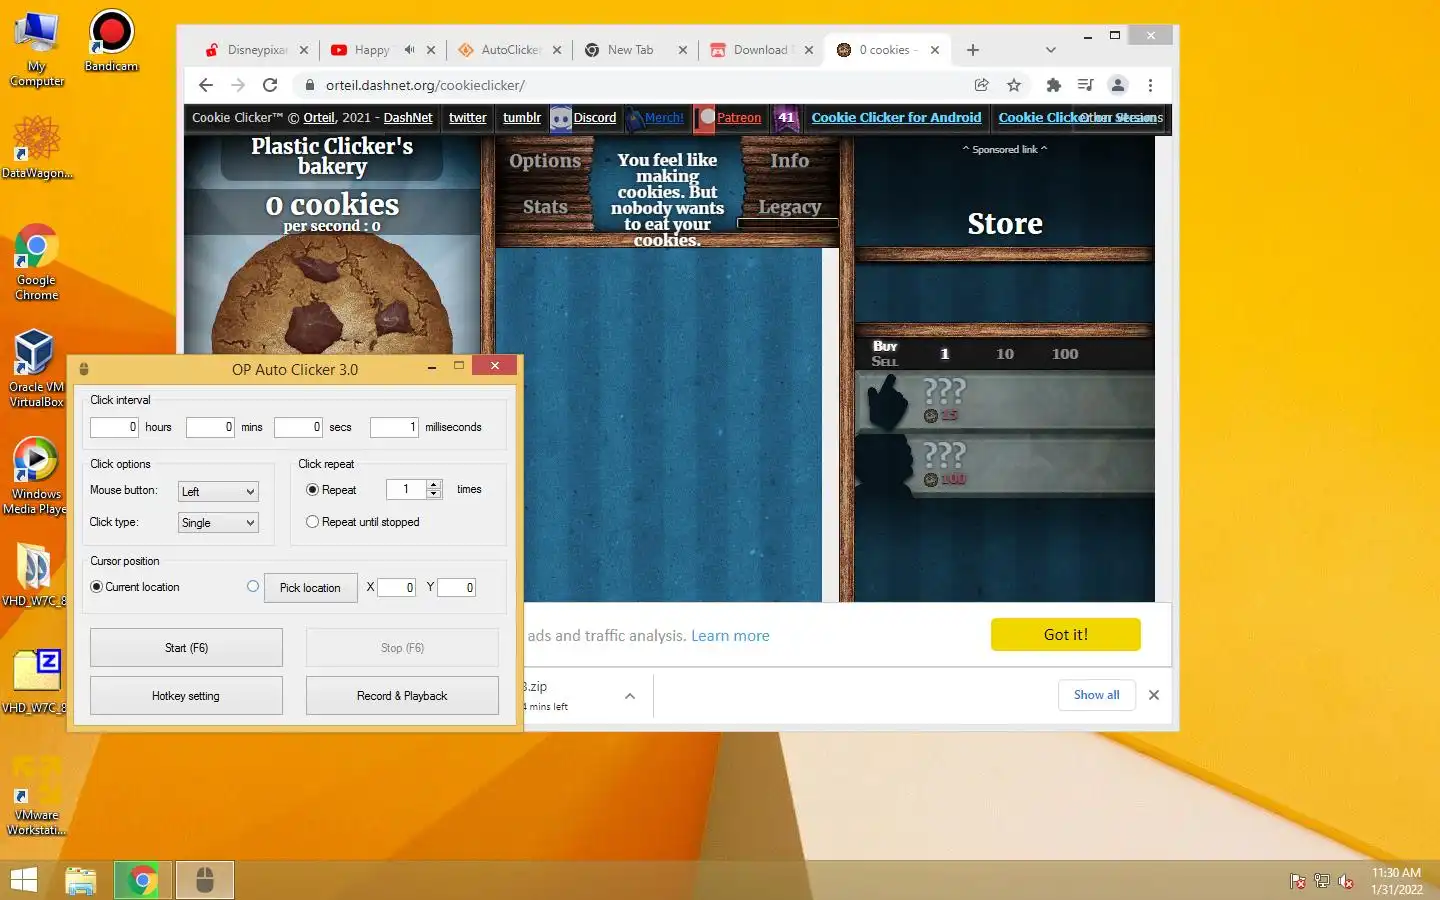Image resolution: width=1440 pixels, height=900 pixels.
Task: Switch to the AutoClicker tab
Action: (x=510, y=50)
